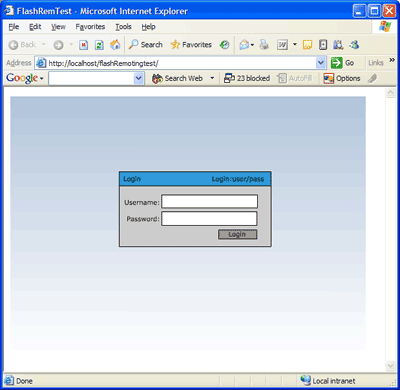The image size is (400, 390).
Task: Click the Search Web button
Action: click(x=177, y=78)
